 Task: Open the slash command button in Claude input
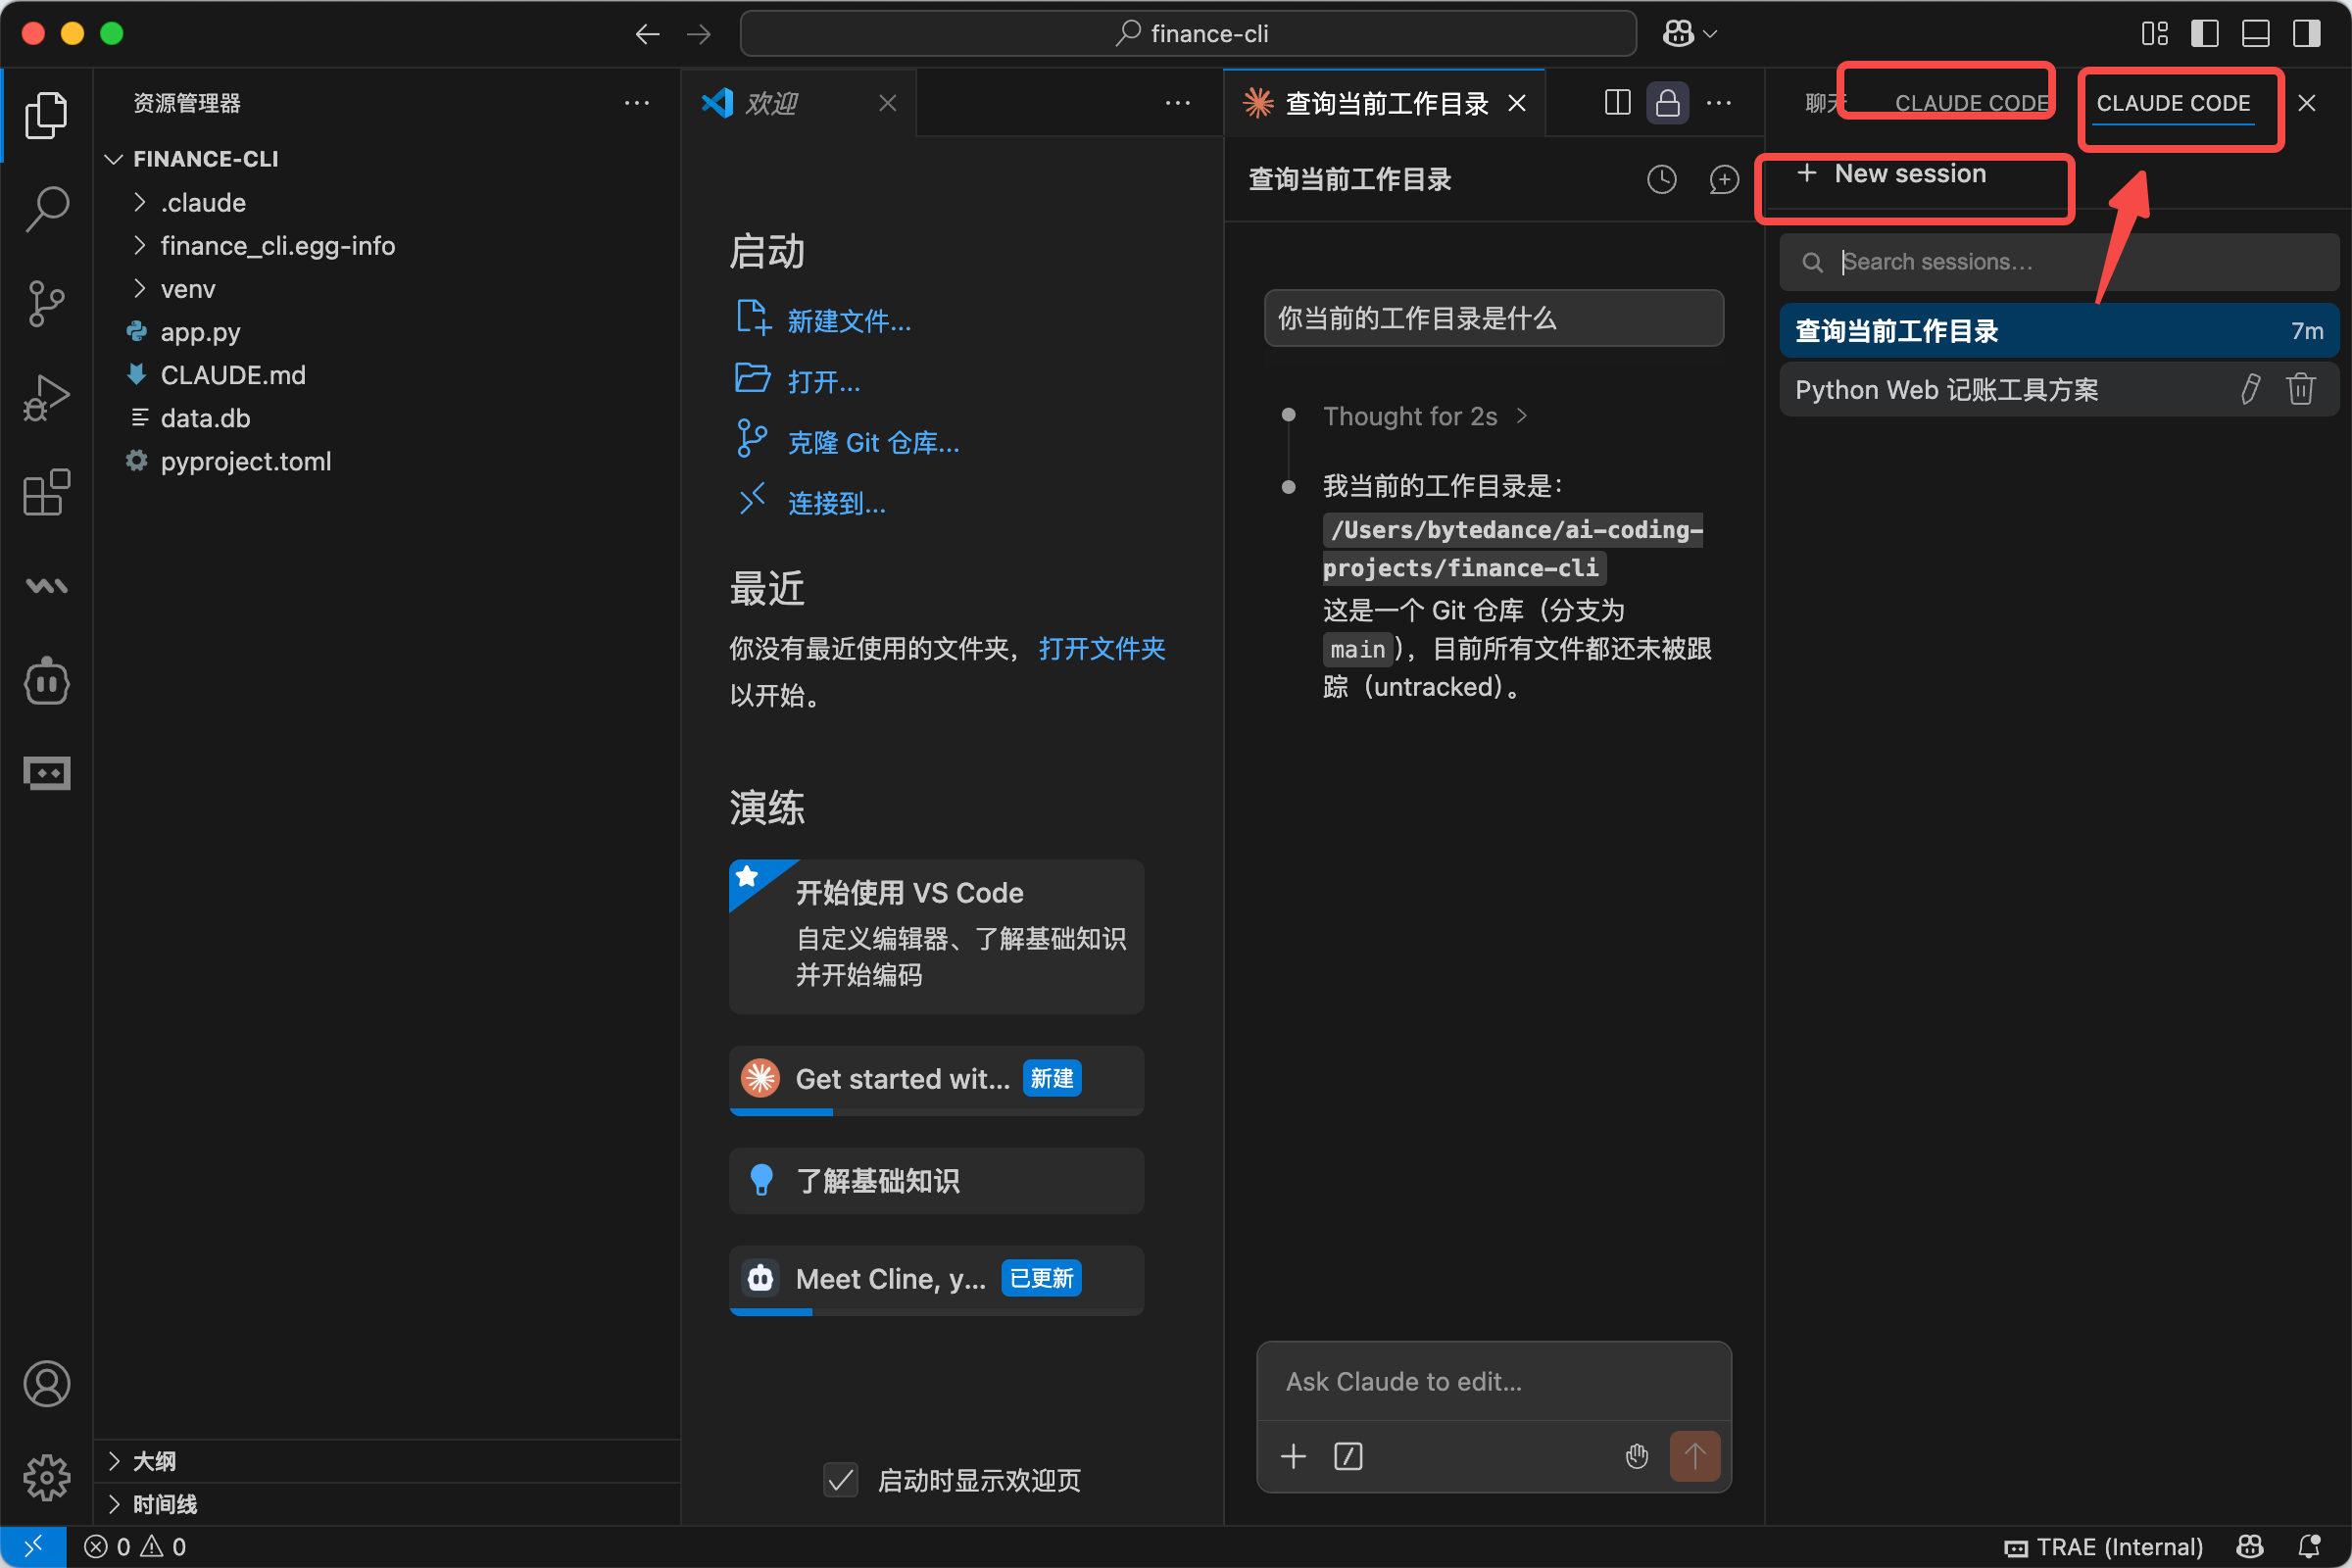pos(1348,1456)
